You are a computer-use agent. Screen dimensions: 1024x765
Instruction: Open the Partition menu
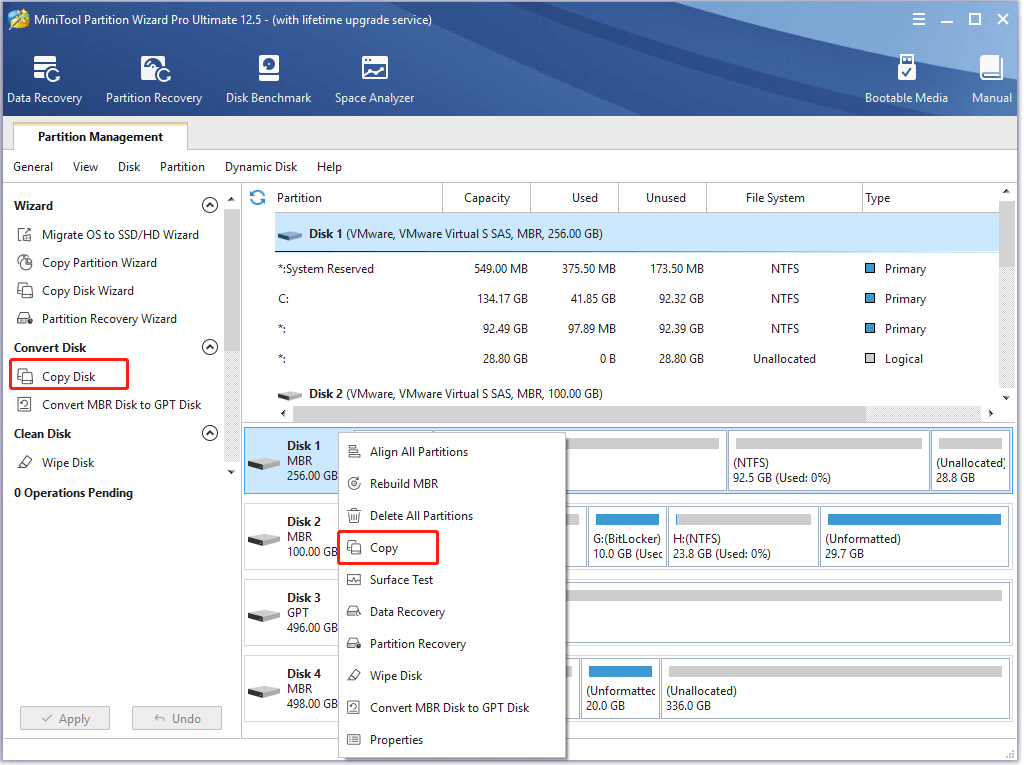pos(182,167)
